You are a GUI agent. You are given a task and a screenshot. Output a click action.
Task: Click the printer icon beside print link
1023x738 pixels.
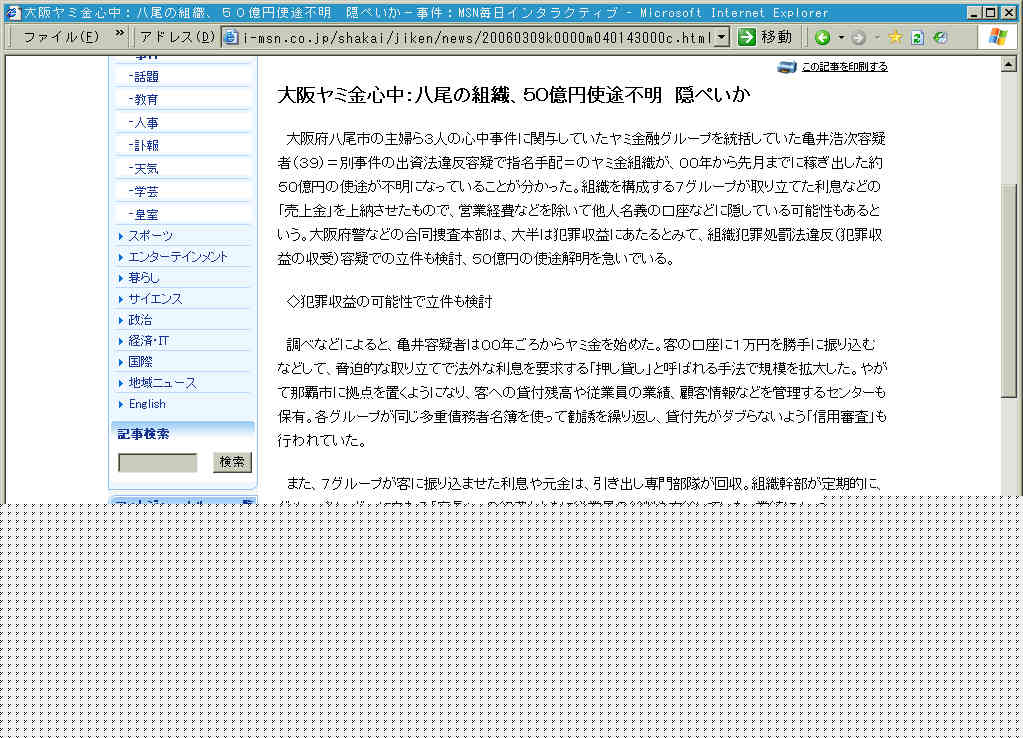pos(787,67)
